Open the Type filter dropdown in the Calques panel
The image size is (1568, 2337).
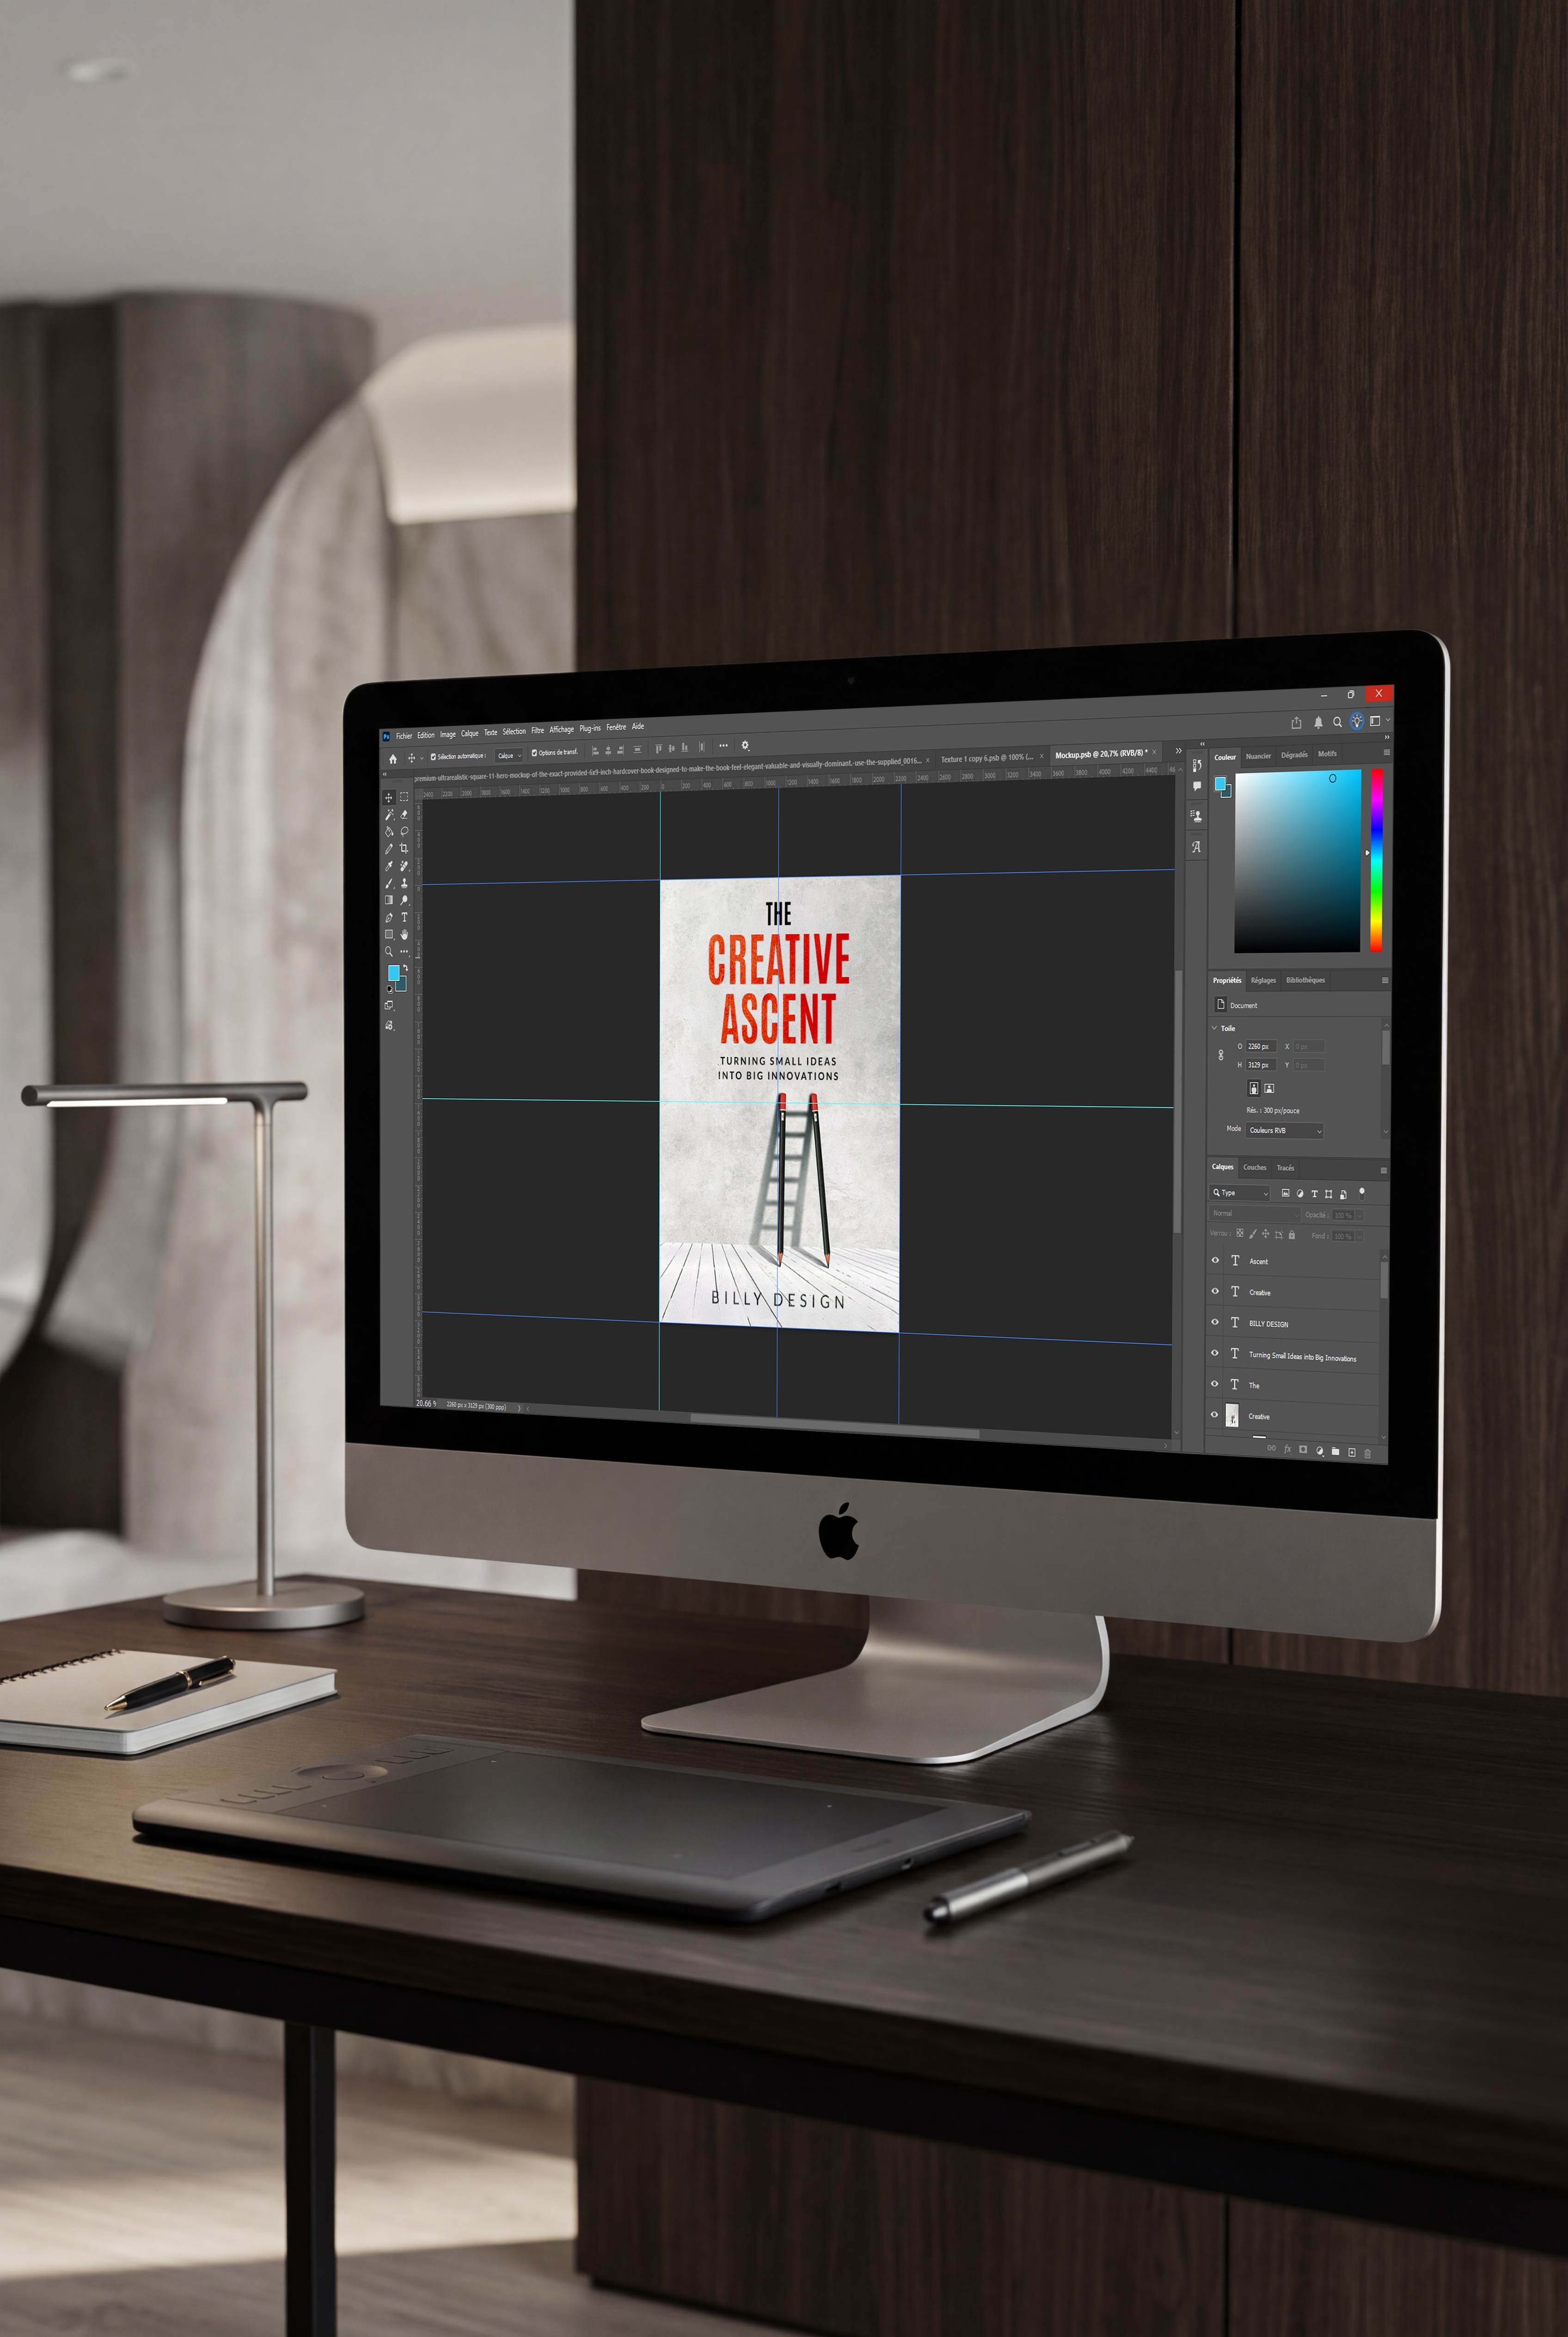1240,1193
